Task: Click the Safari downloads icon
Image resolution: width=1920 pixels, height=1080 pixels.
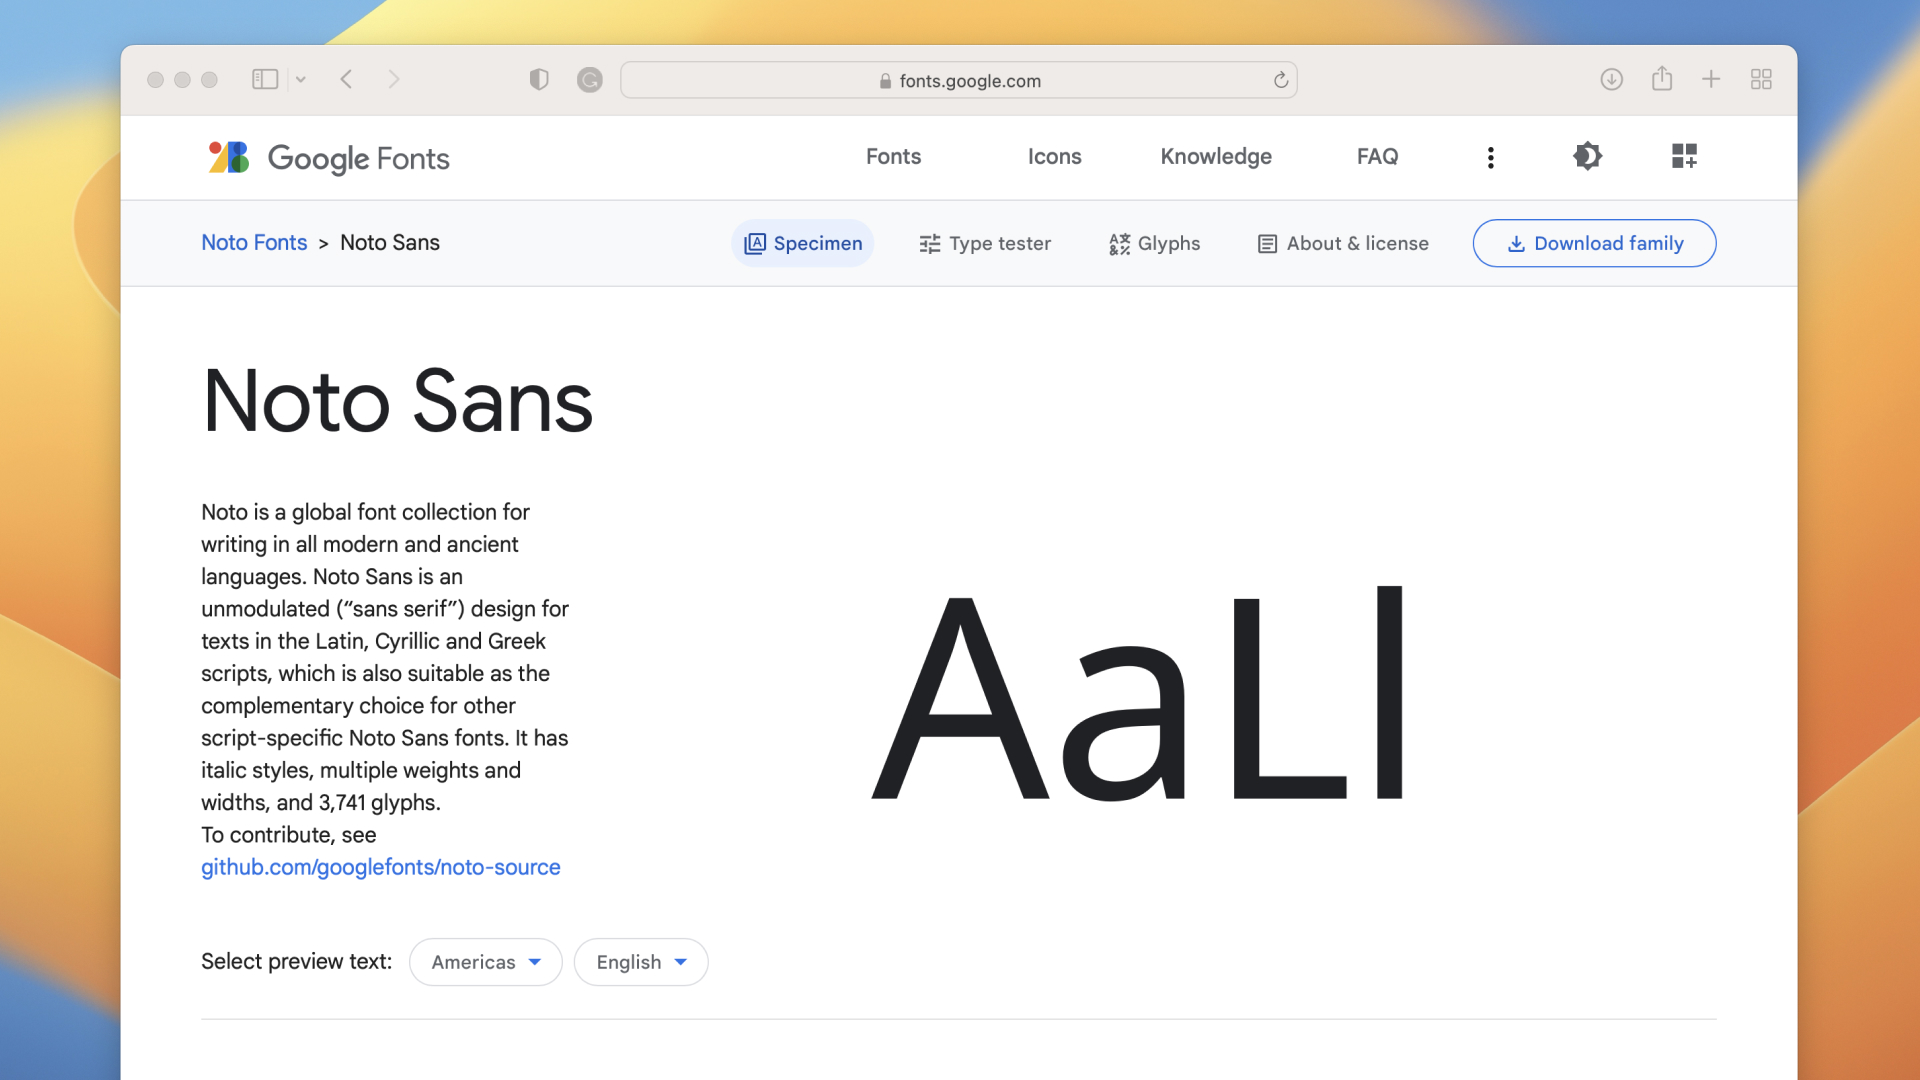Action: click(x=1611, y=80)
